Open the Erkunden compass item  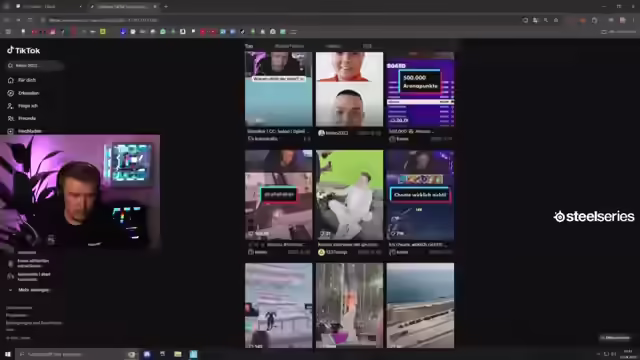point(23,93)
